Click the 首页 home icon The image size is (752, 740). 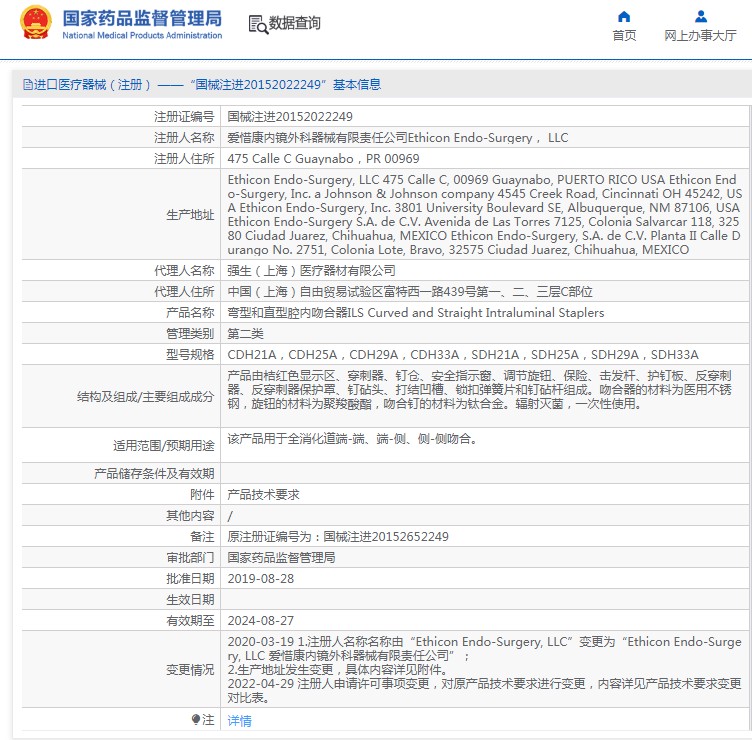pos(623,17)
